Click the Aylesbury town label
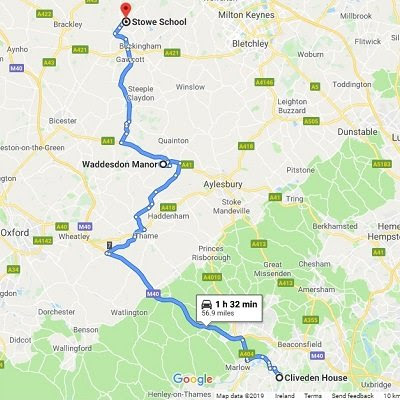Image resolution: width=400 pixels, height=400 pixels. pos(223,184)
